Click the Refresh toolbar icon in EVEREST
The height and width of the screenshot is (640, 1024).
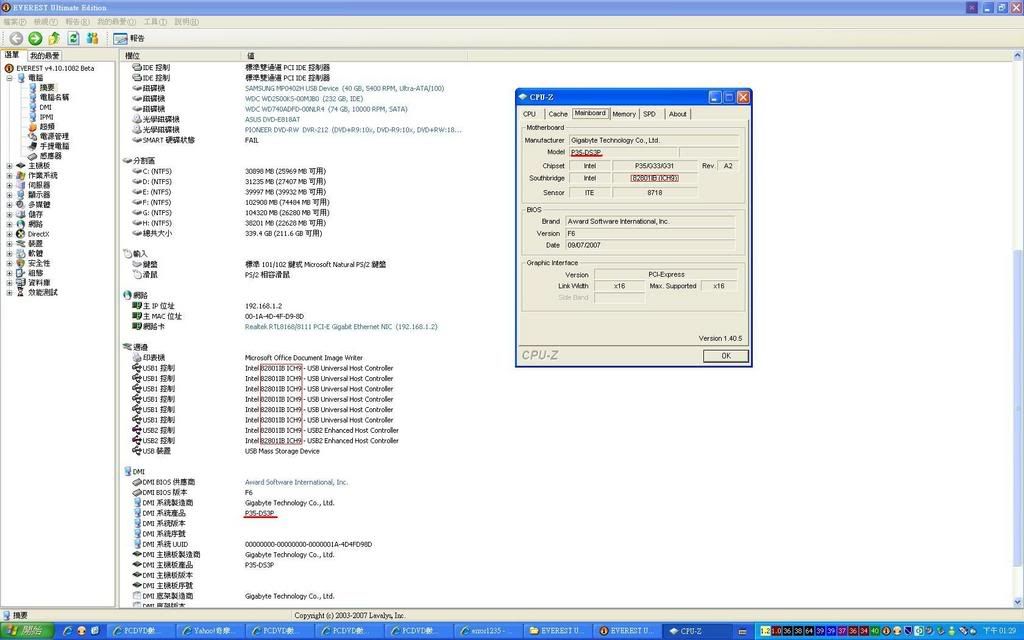point(73,39)
